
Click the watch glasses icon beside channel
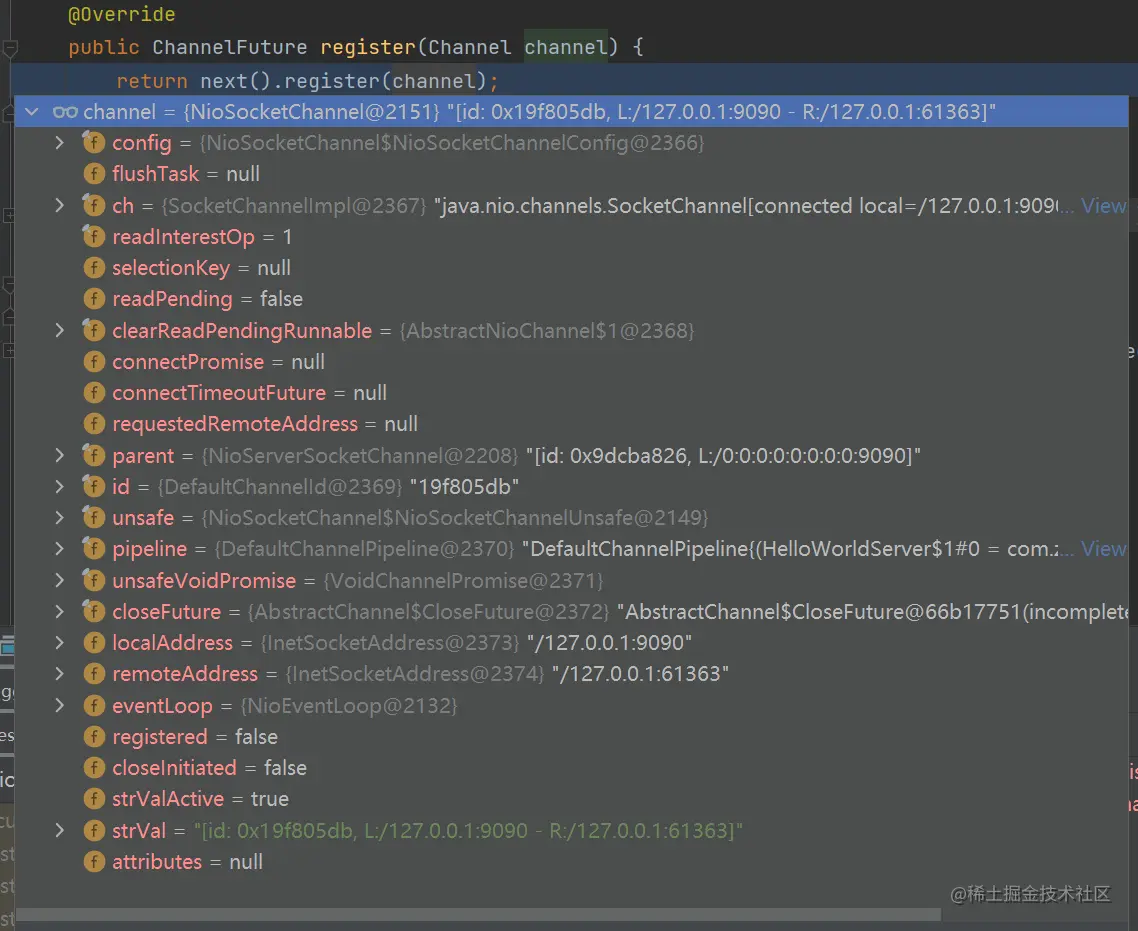65,112
